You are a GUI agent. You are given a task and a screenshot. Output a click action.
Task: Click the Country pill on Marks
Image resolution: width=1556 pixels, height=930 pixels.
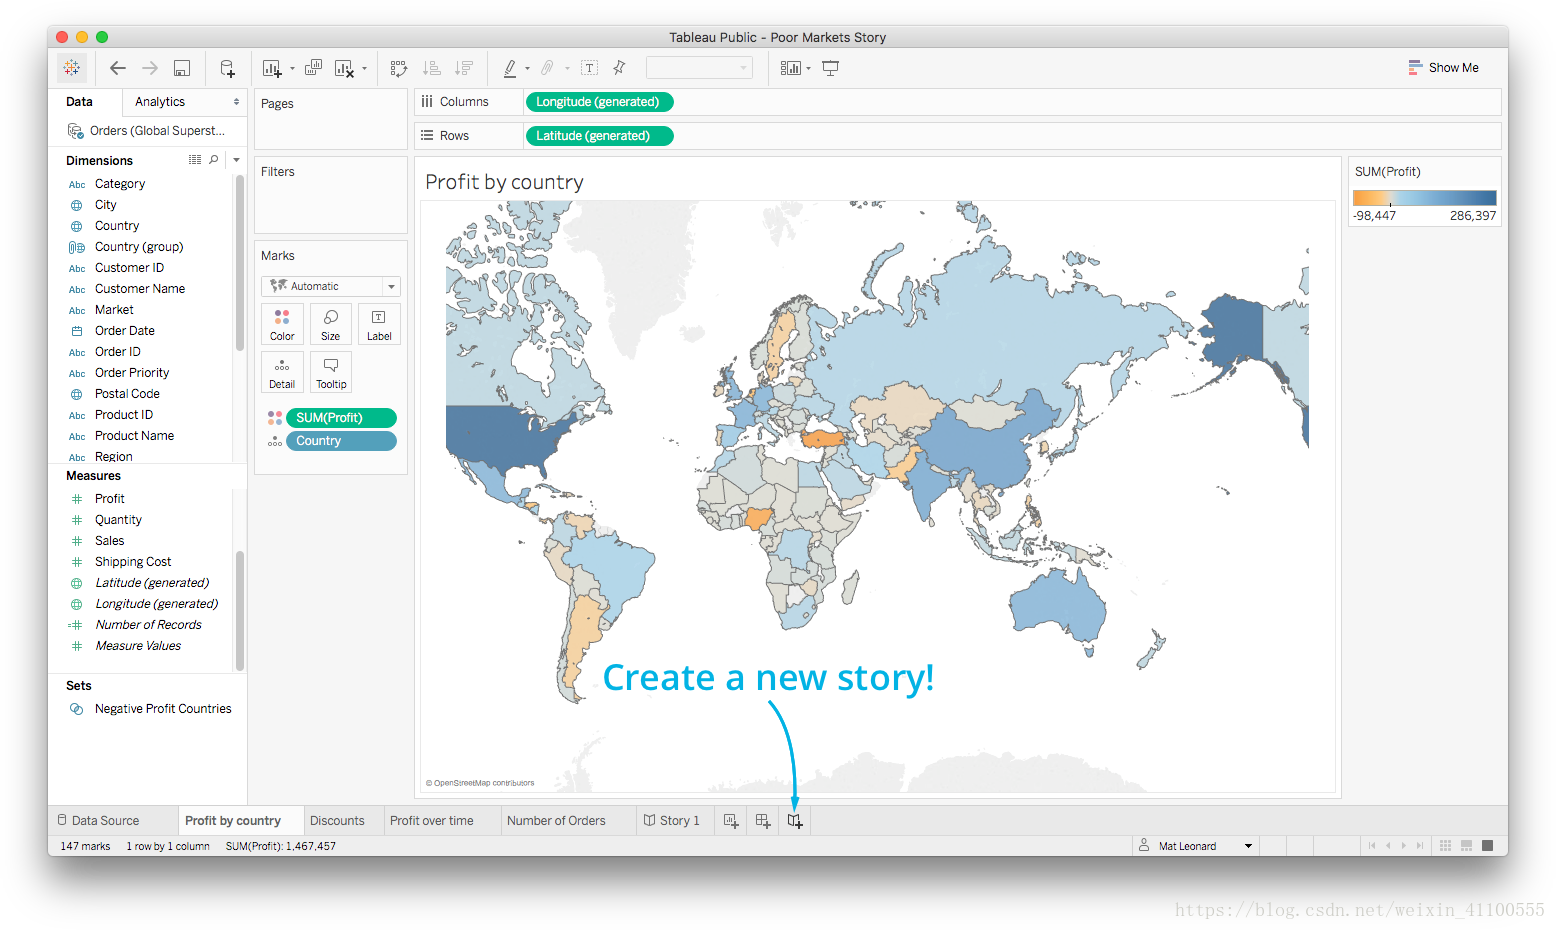341,441
